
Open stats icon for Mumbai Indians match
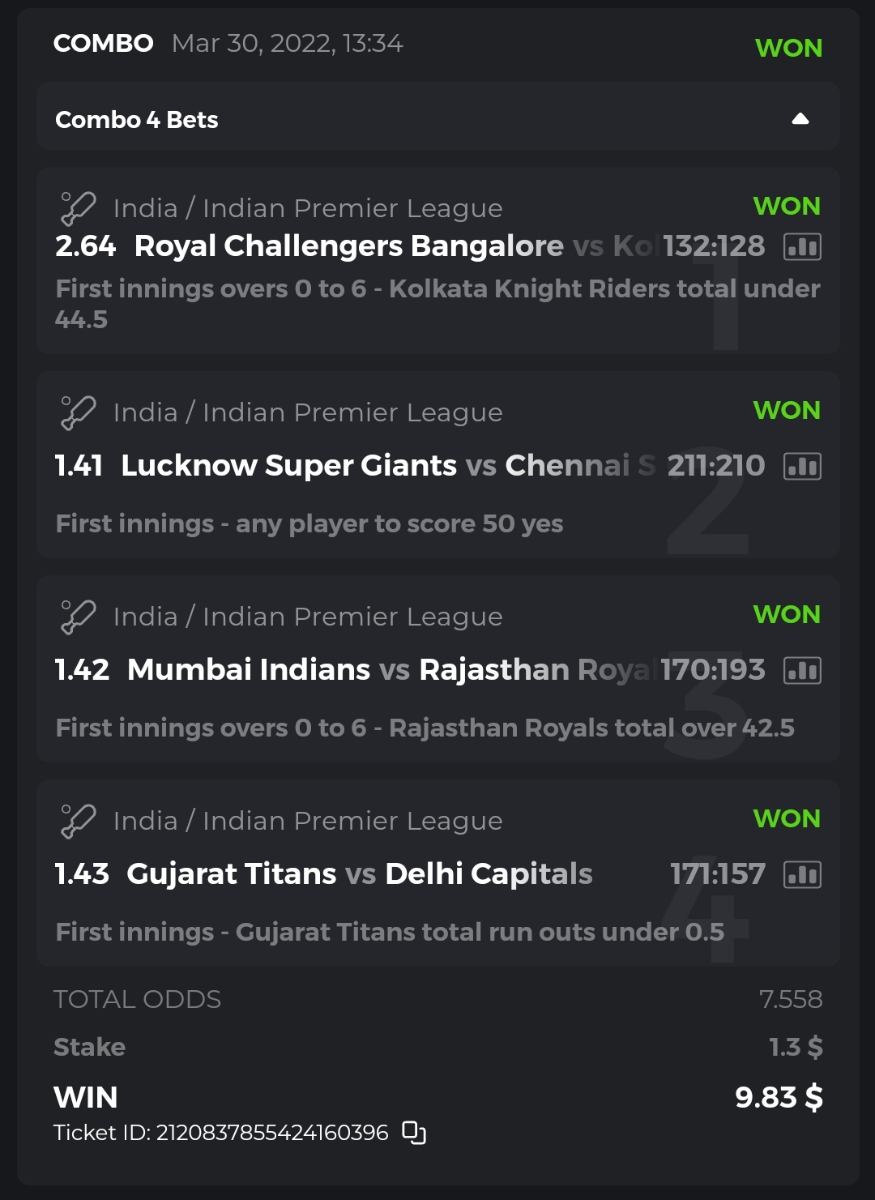pos(802,670)
